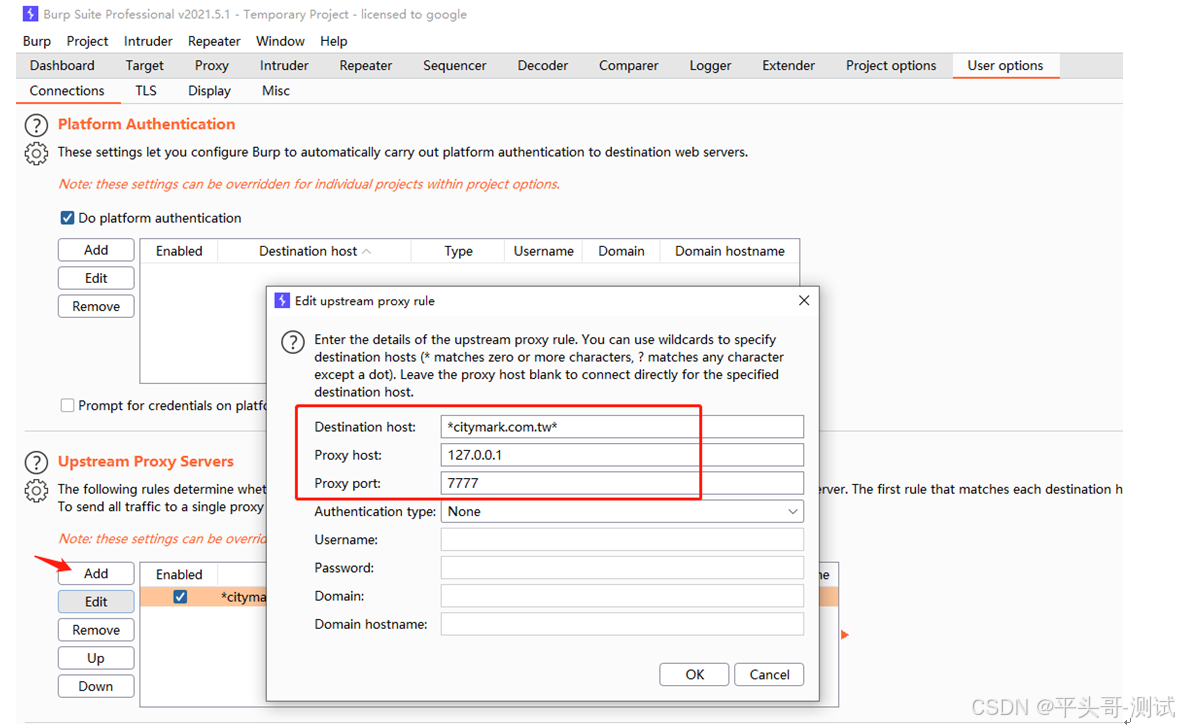Open the Help menu
The height and width of the screenshot is (727, 1179).
tap(333, 41)
